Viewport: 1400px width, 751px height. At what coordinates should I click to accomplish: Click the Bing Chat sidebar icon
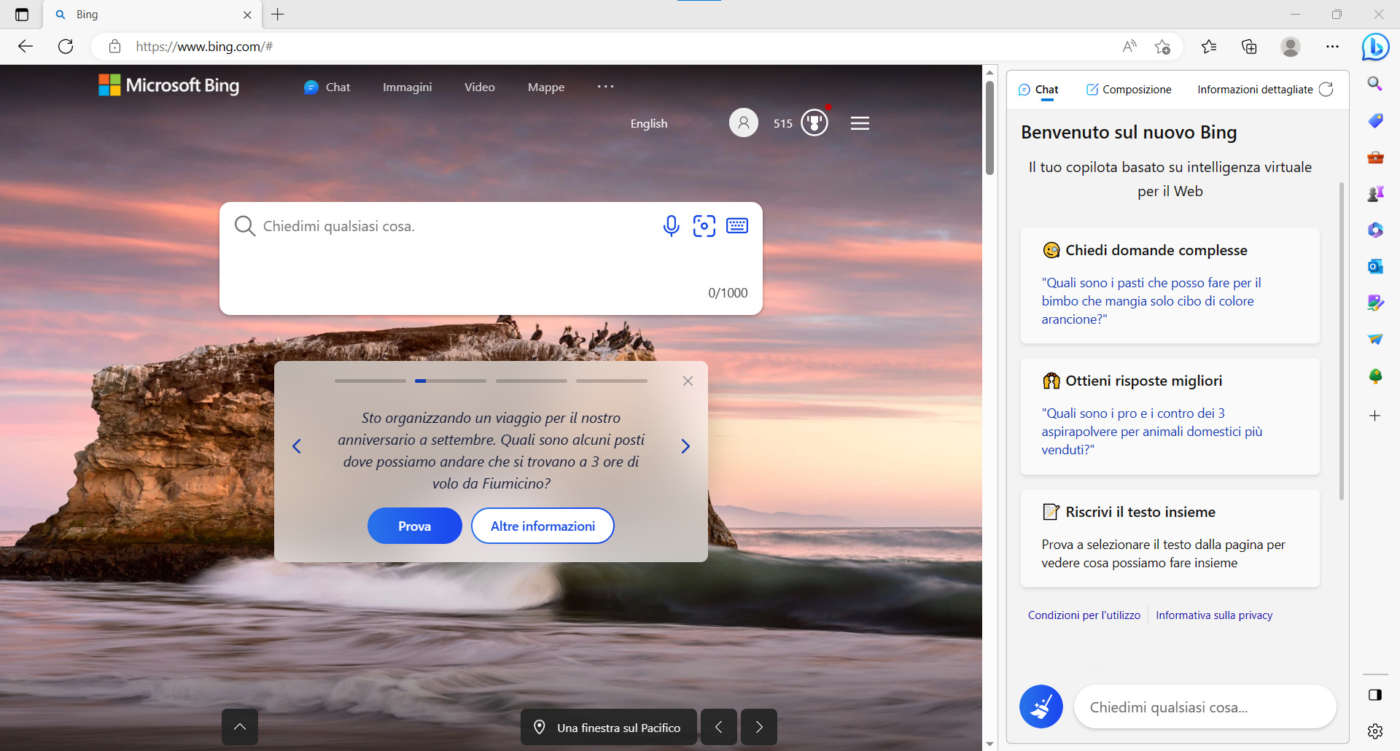1374,46
